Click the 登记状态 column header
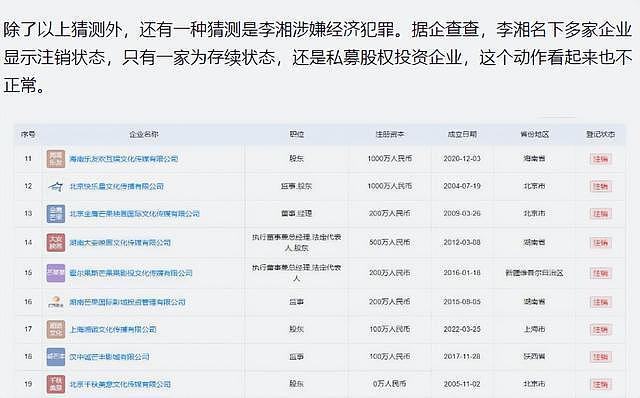This screenshot has height=398, width=640. (600, 134)
